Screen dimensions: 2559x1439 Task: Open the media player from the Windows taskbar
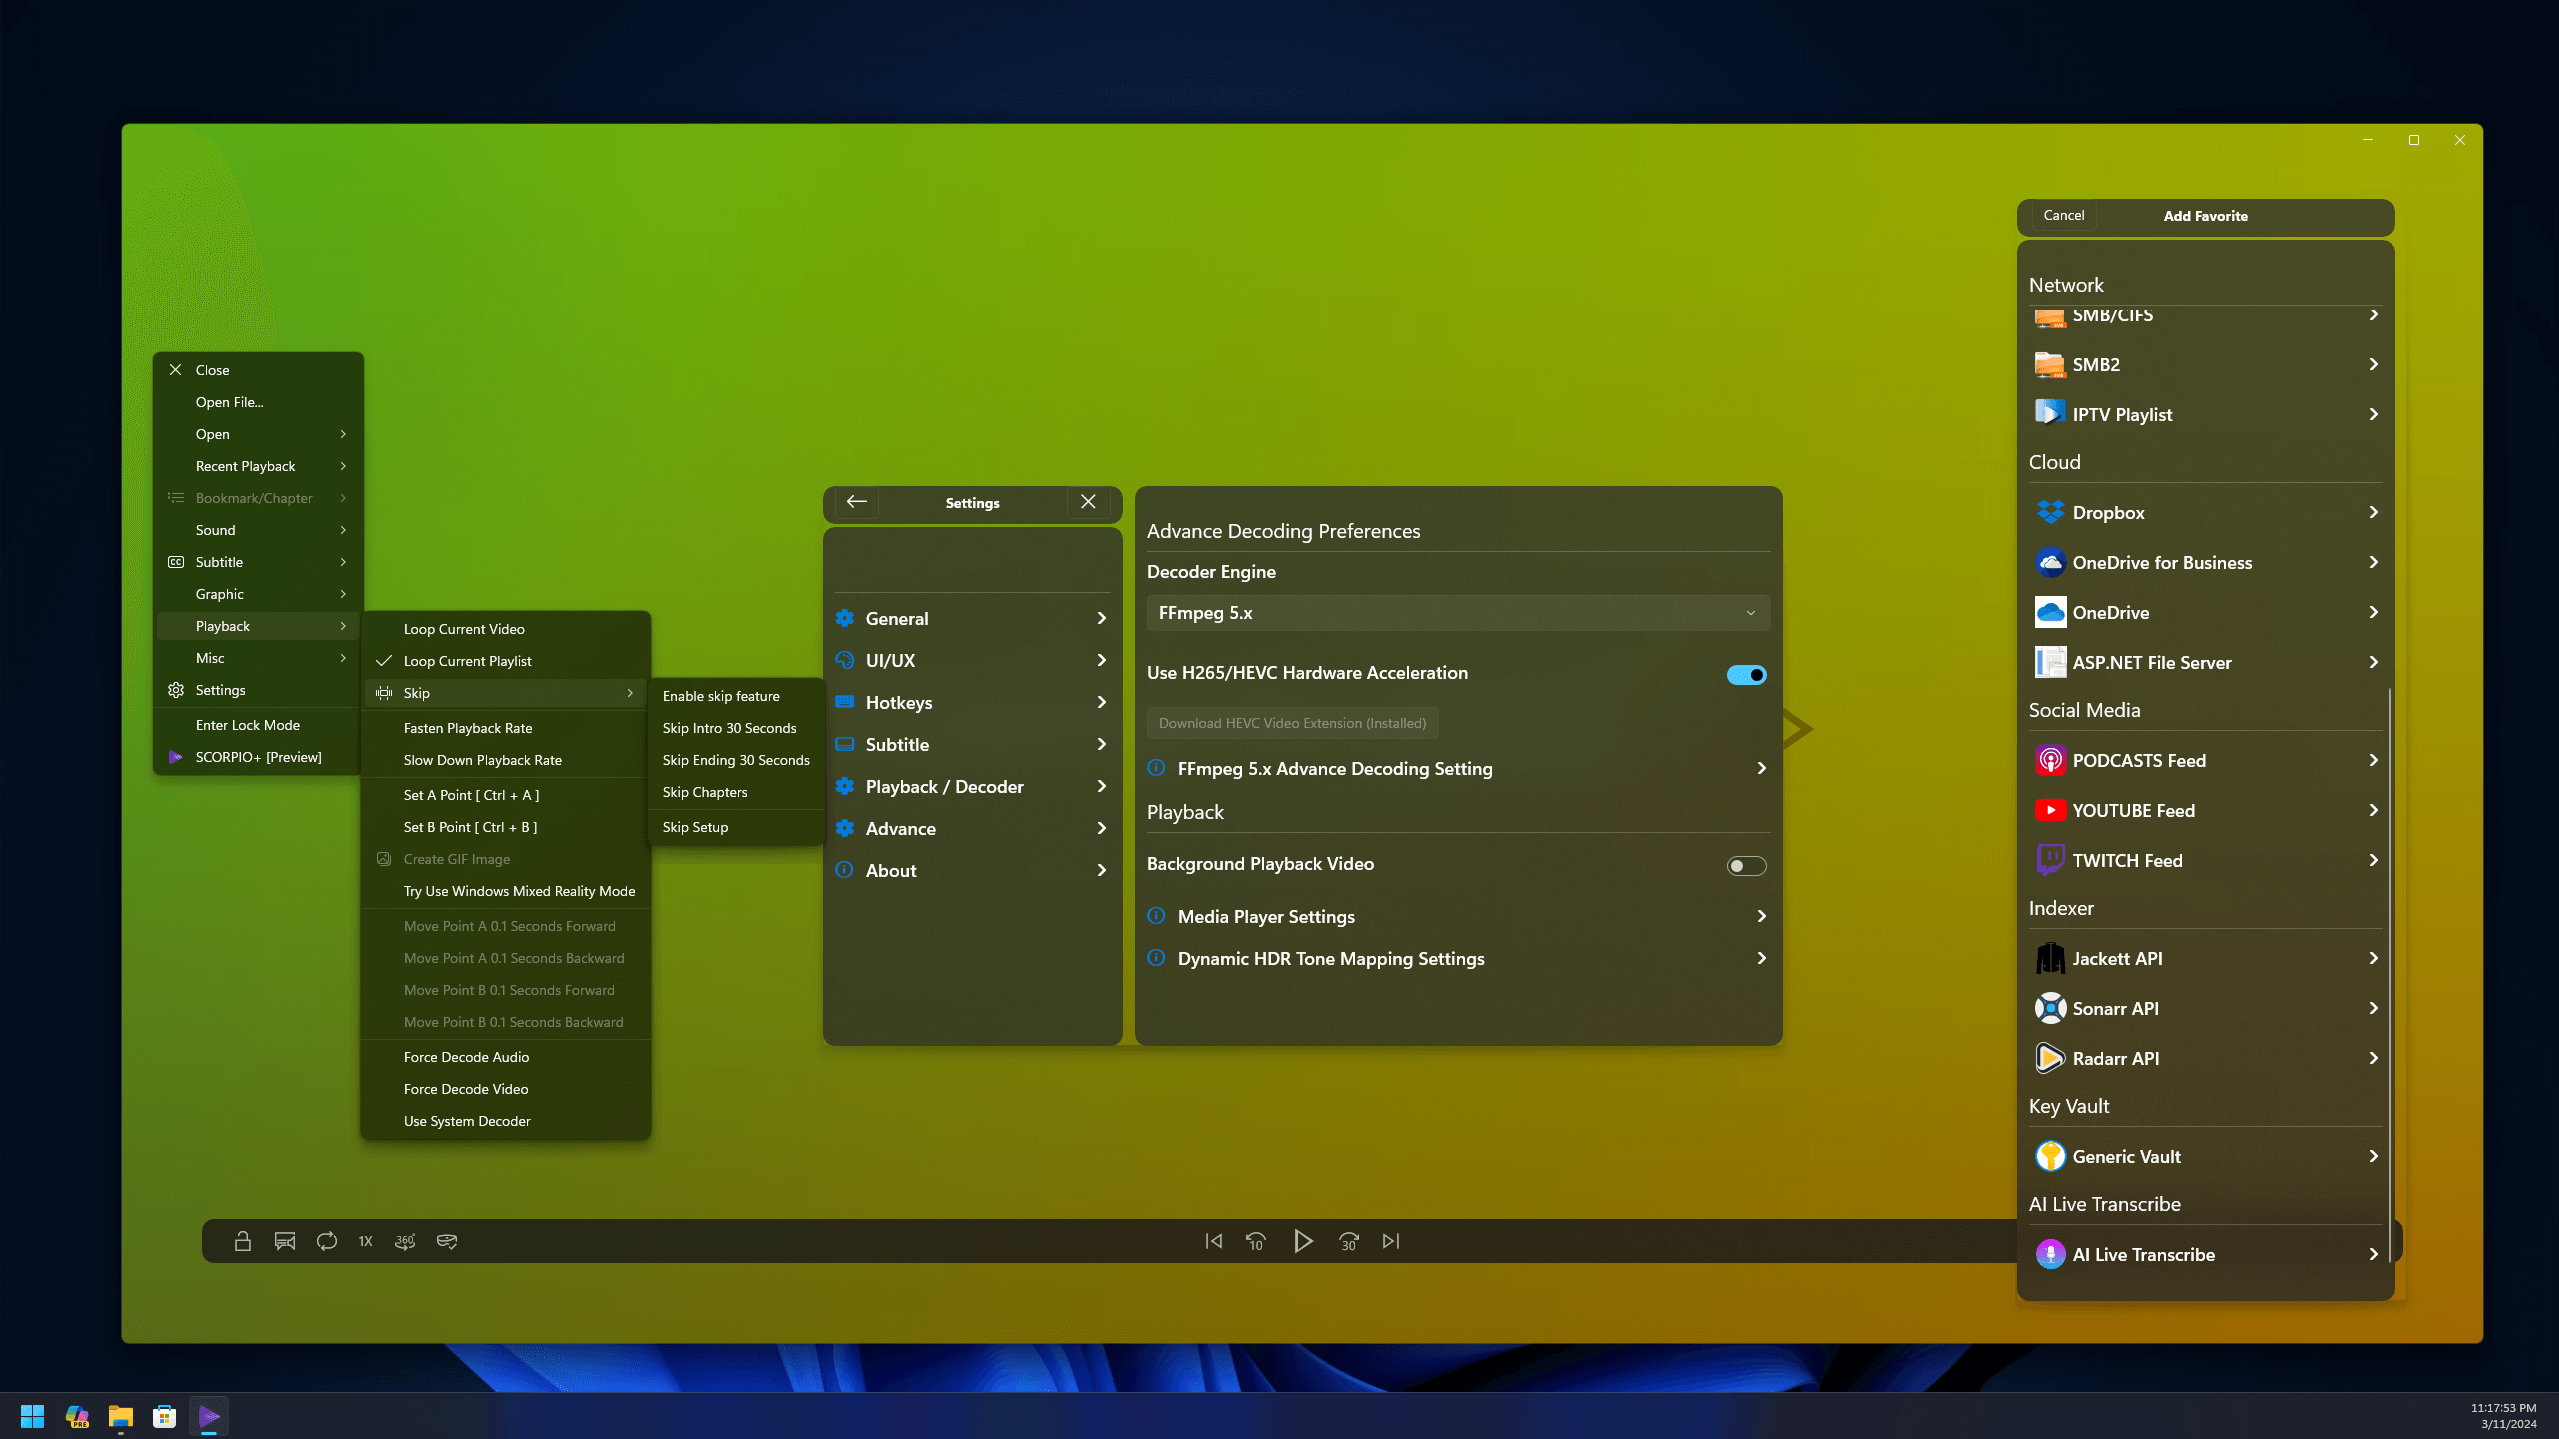(x=208, y=1415)
